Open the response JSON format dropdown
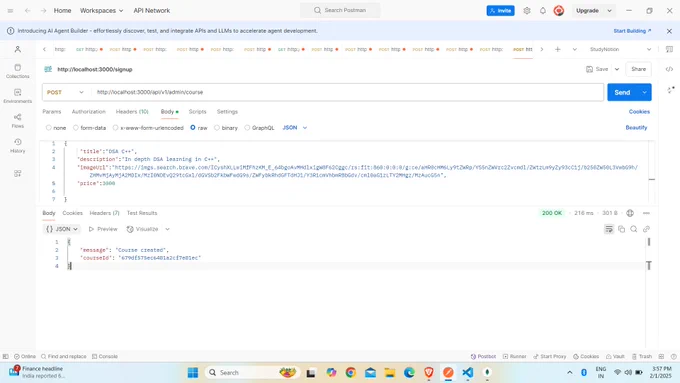This screenshot has width=680, height=383. tap(62, 229)
